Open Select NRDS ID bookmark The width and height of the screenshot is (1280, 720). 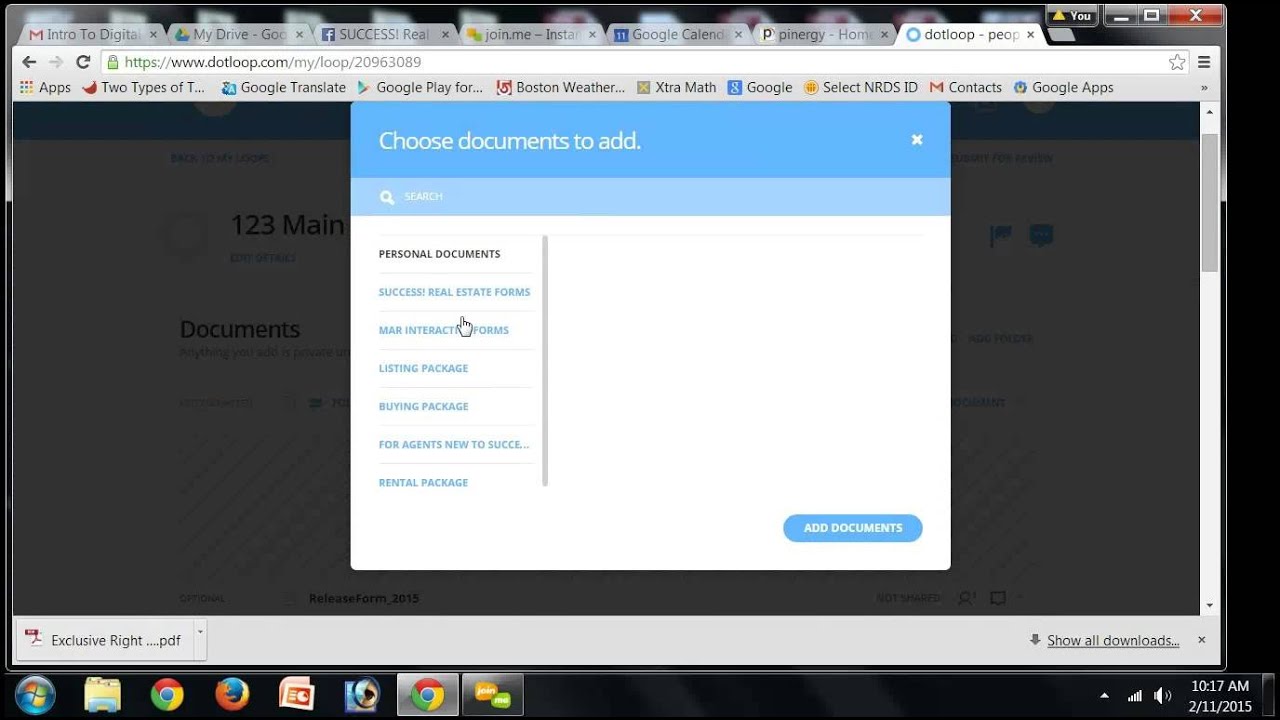(x=861, y=88)
